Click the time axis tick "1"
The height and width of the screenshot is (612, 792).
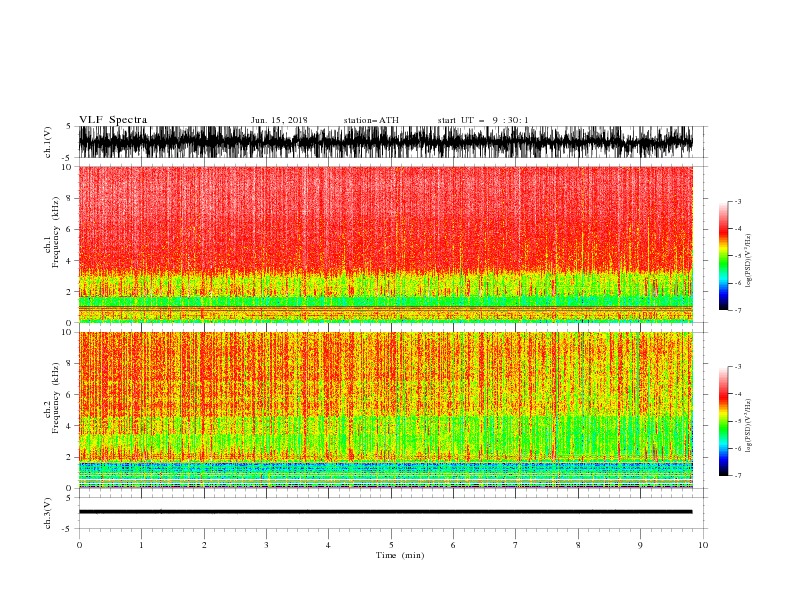(x=141, y=545)
